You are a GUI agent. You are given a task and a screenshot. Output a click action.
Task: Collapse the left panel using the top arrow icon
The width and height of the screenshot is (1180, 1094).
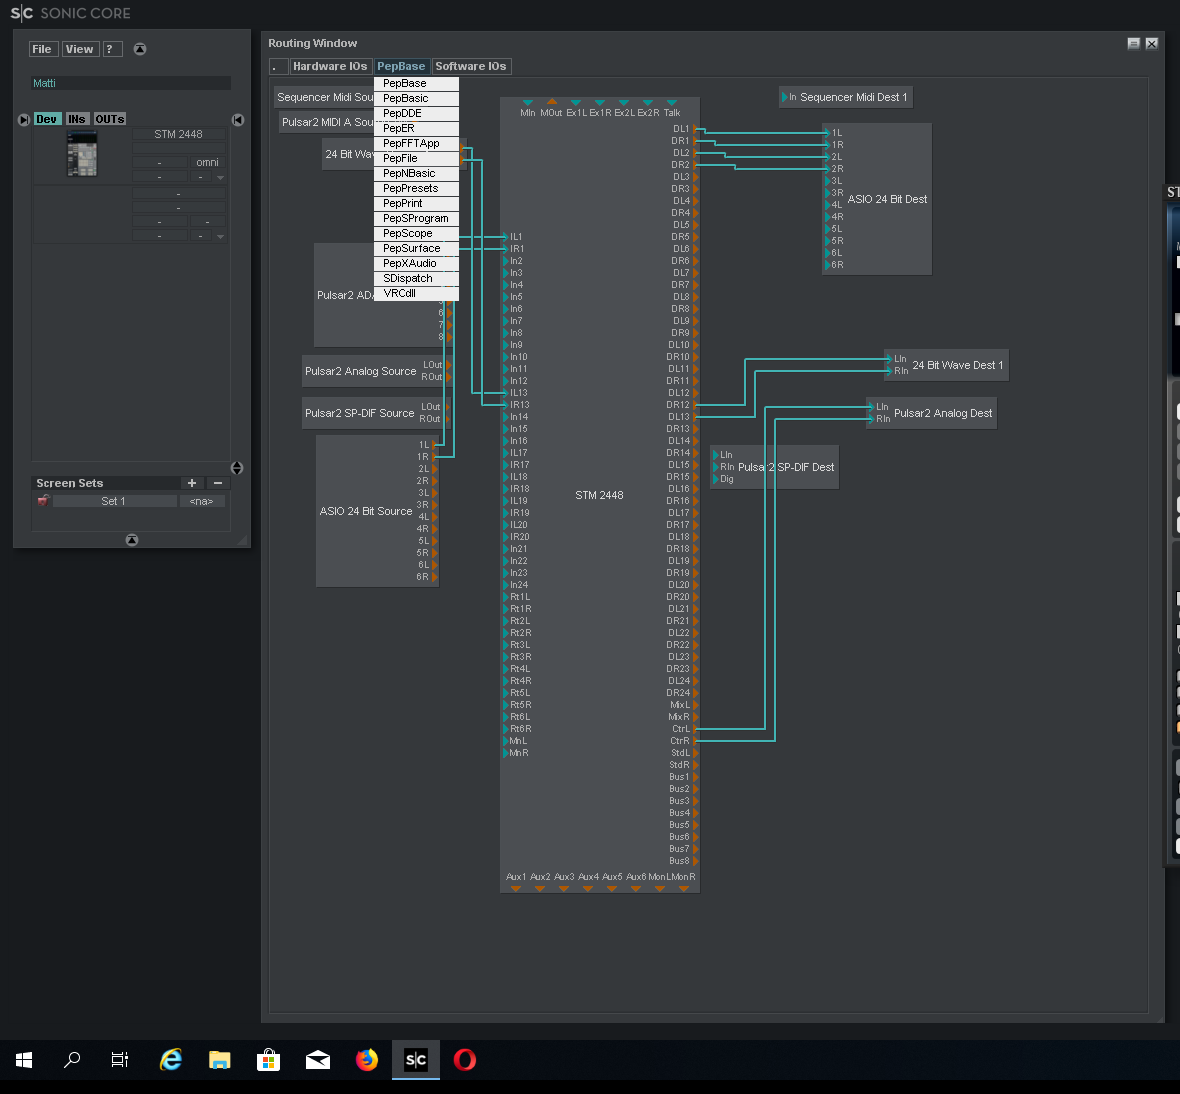coord(140,49)
